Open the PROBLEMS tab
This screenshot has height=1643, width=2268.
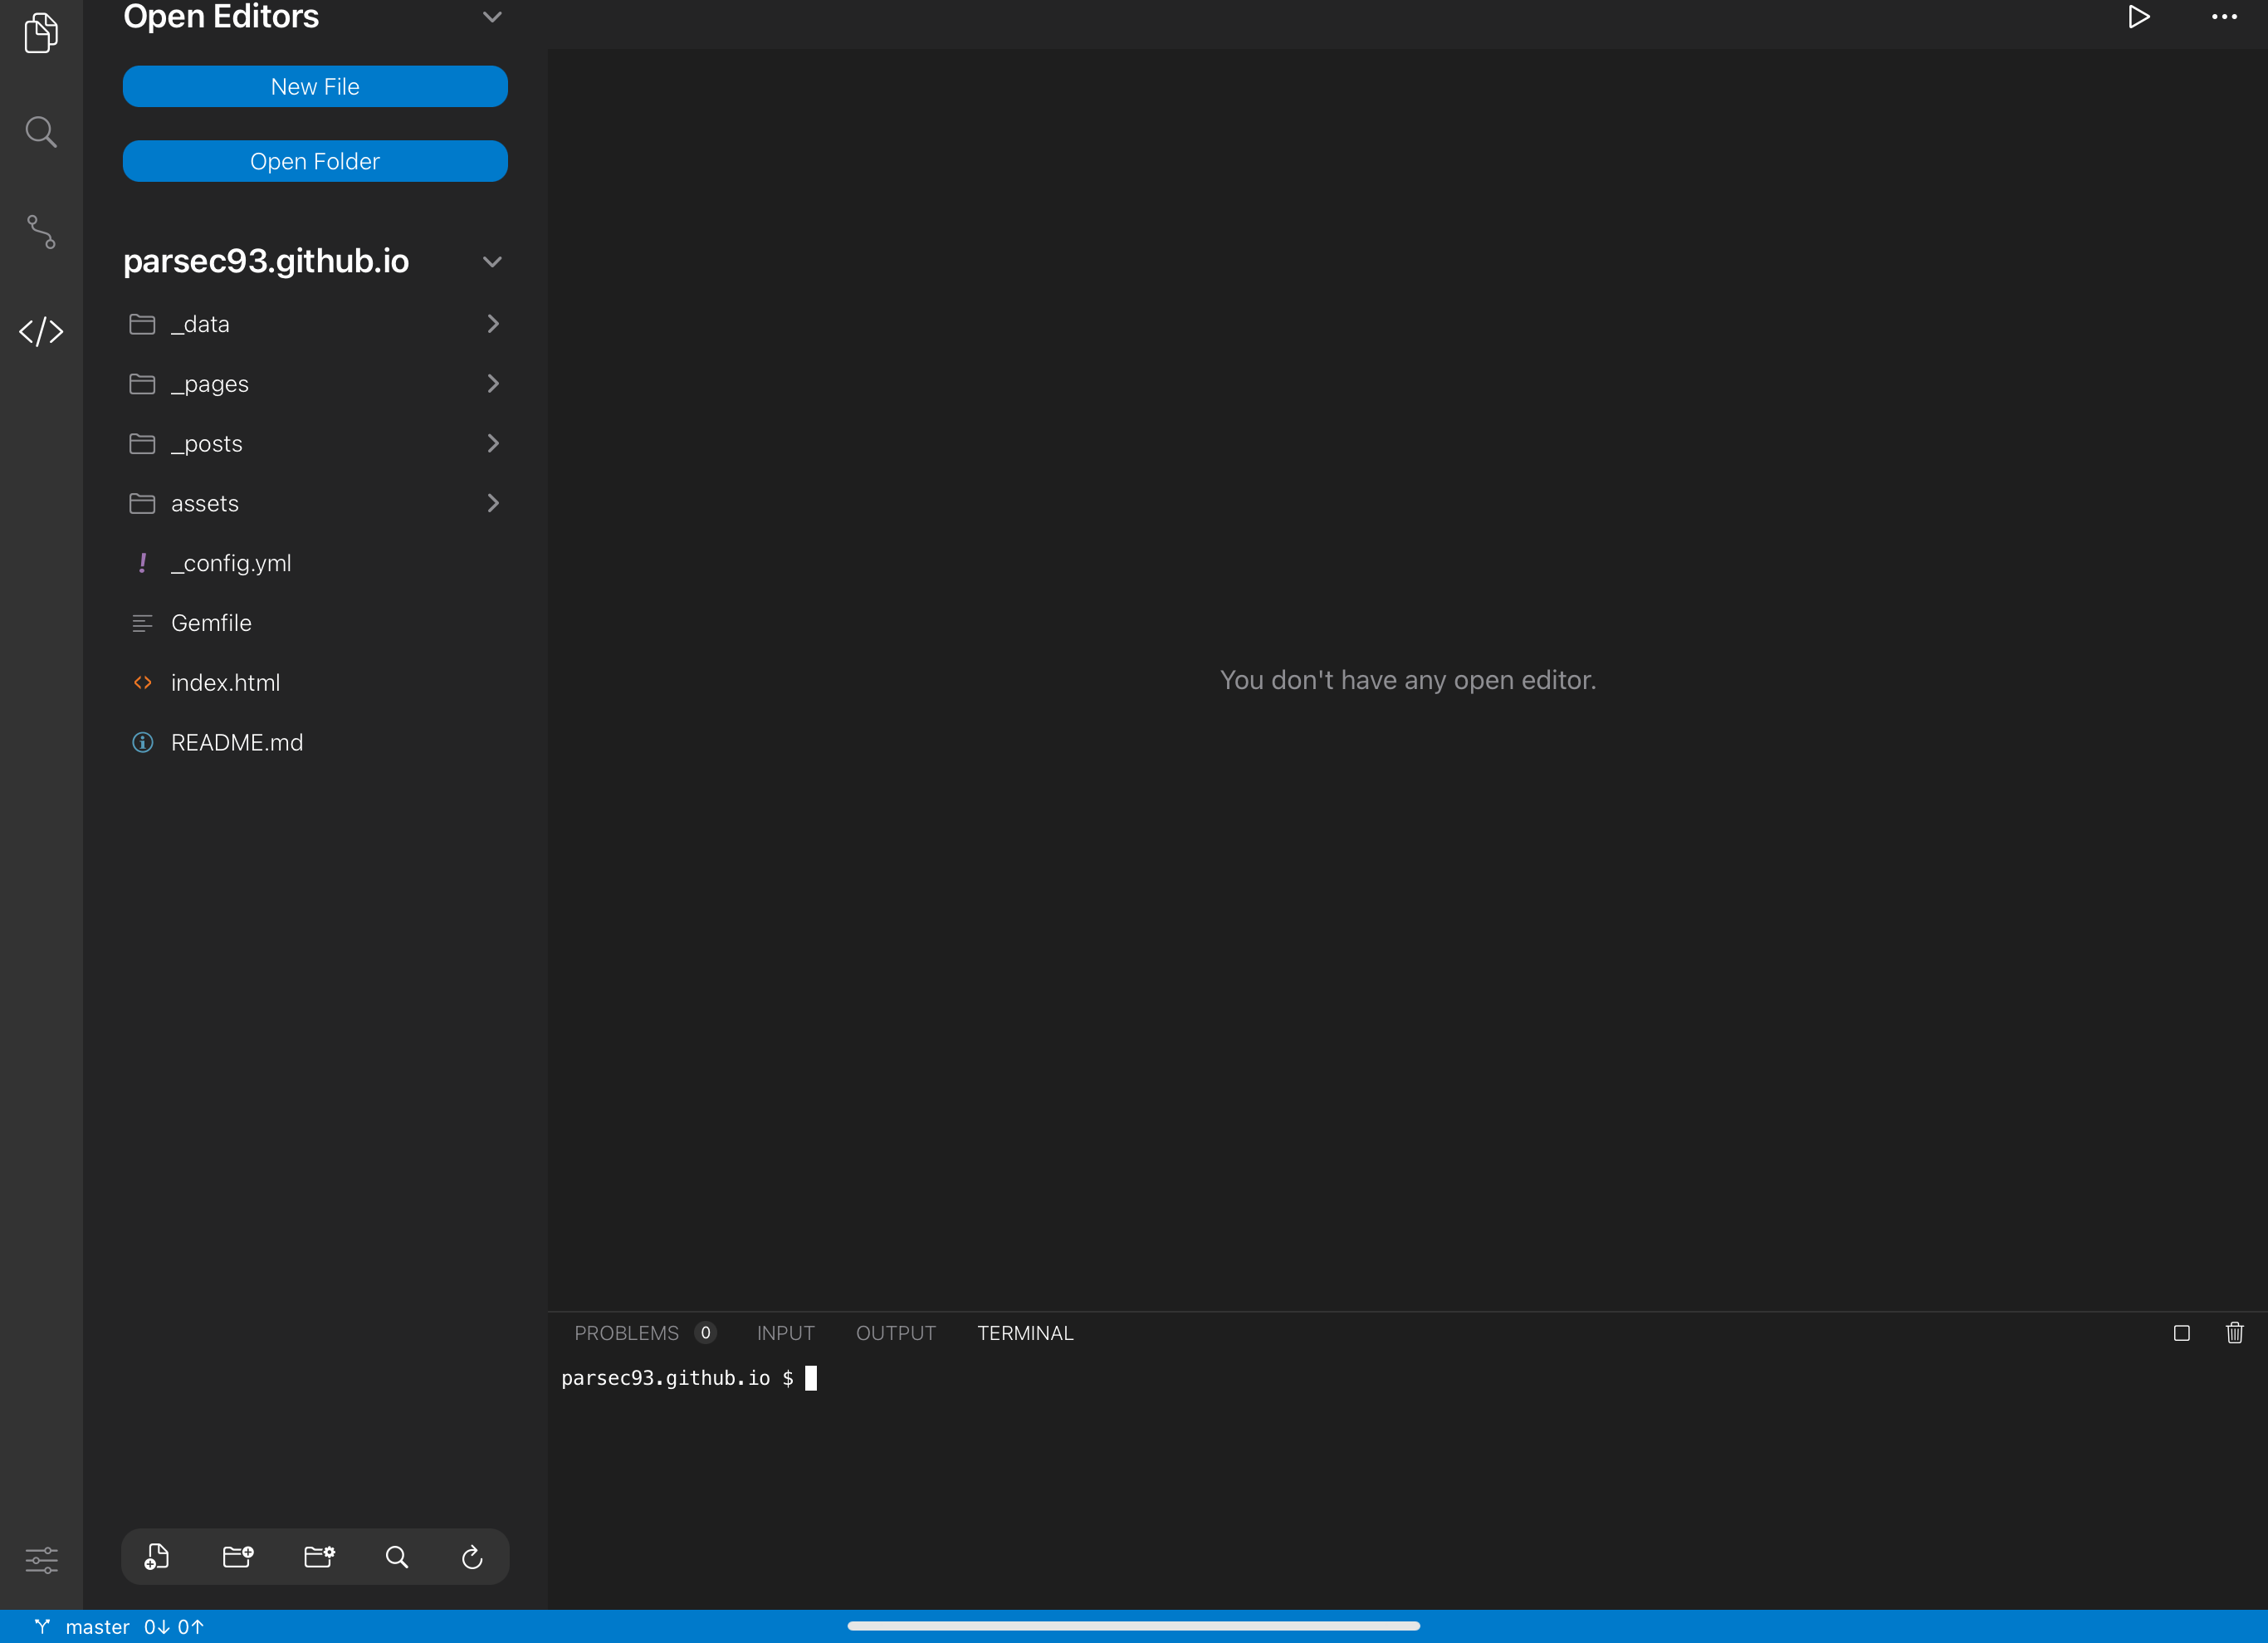628,1332
